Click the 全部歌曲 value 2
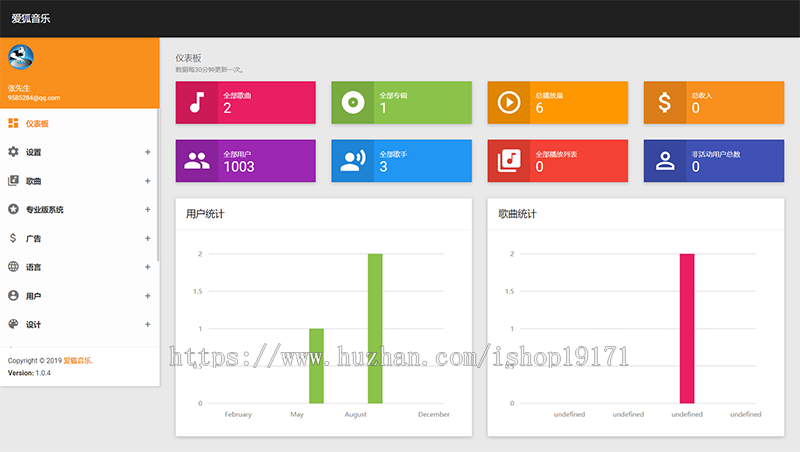The width and height of the screenshot is (800, 452). pyautogui.click(x=227, y=108)
